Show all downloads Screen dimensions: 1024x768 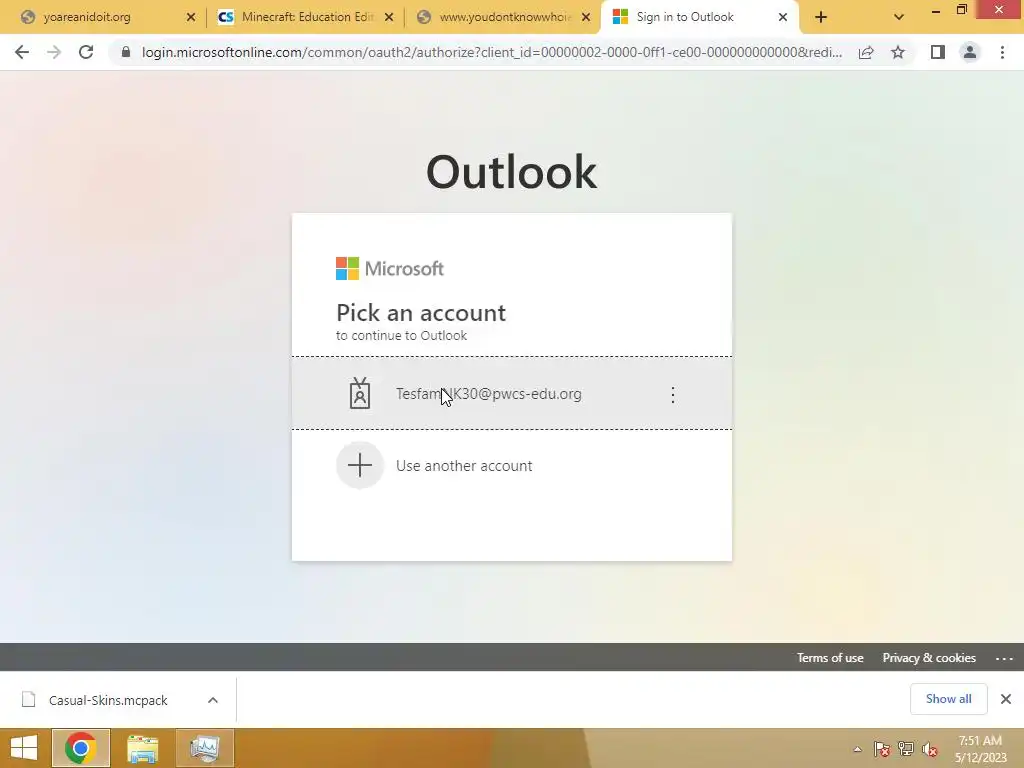pos(948,699)
